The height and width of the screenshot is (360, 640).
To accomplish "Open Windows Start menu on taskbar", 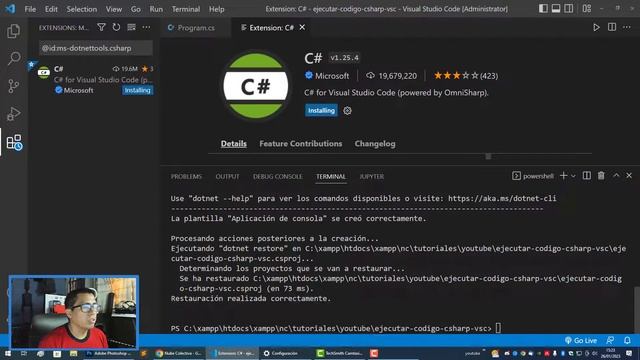I will [7, 353].
